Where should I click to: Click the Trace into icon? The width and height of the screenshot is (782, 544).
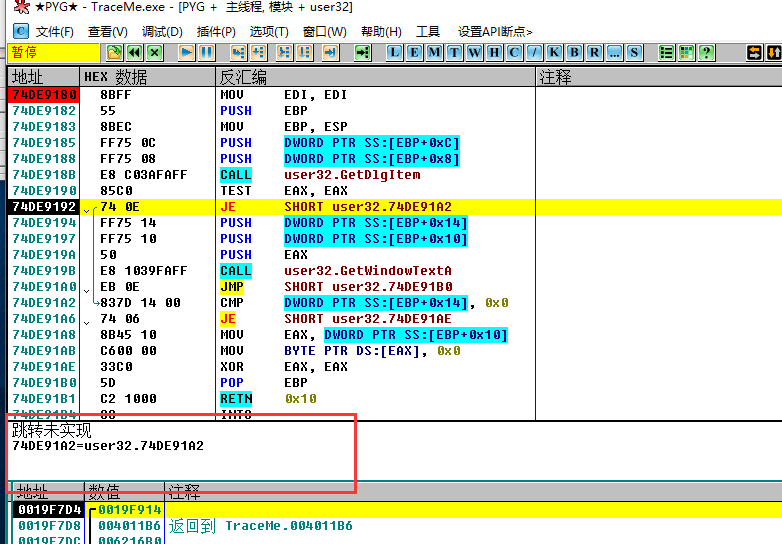pos(284,52)
